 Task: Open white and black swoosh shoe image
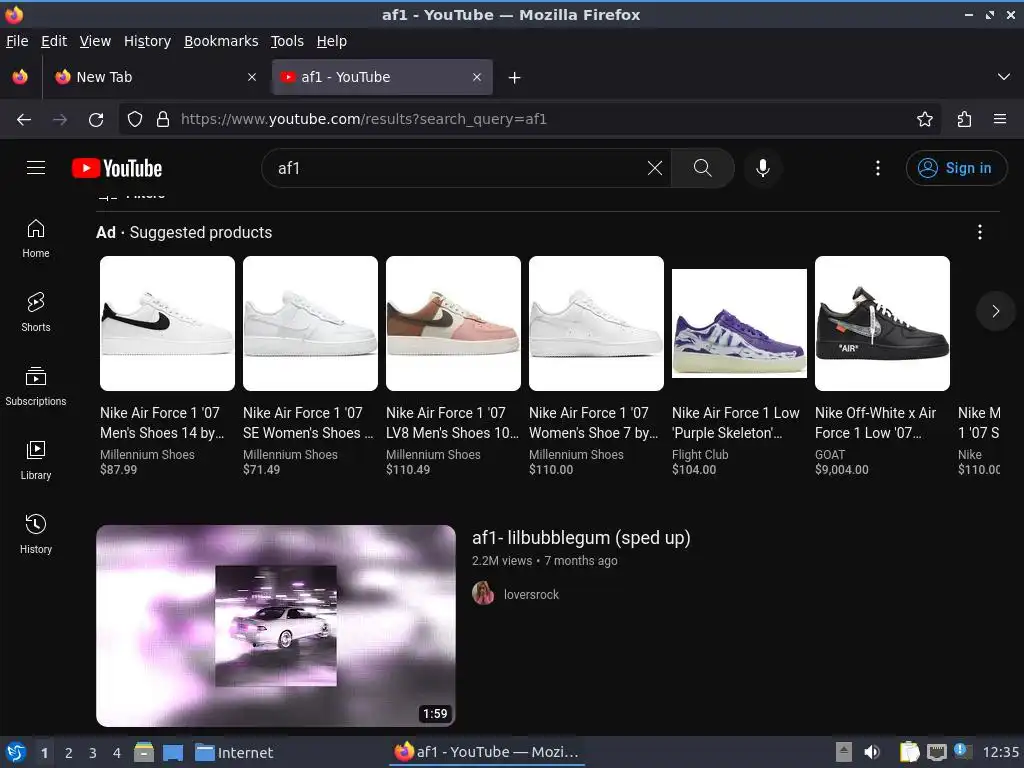coord(167,323)
